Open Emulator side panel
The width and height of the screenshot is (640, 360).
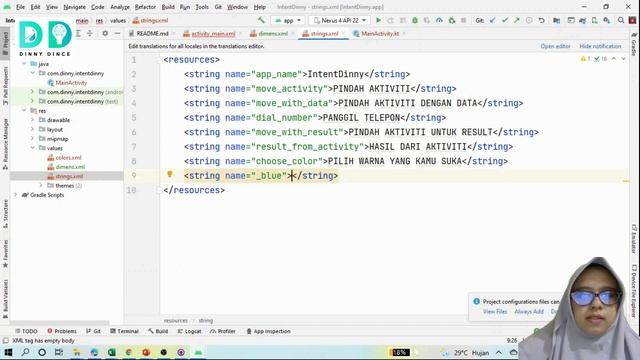point(634,239)
